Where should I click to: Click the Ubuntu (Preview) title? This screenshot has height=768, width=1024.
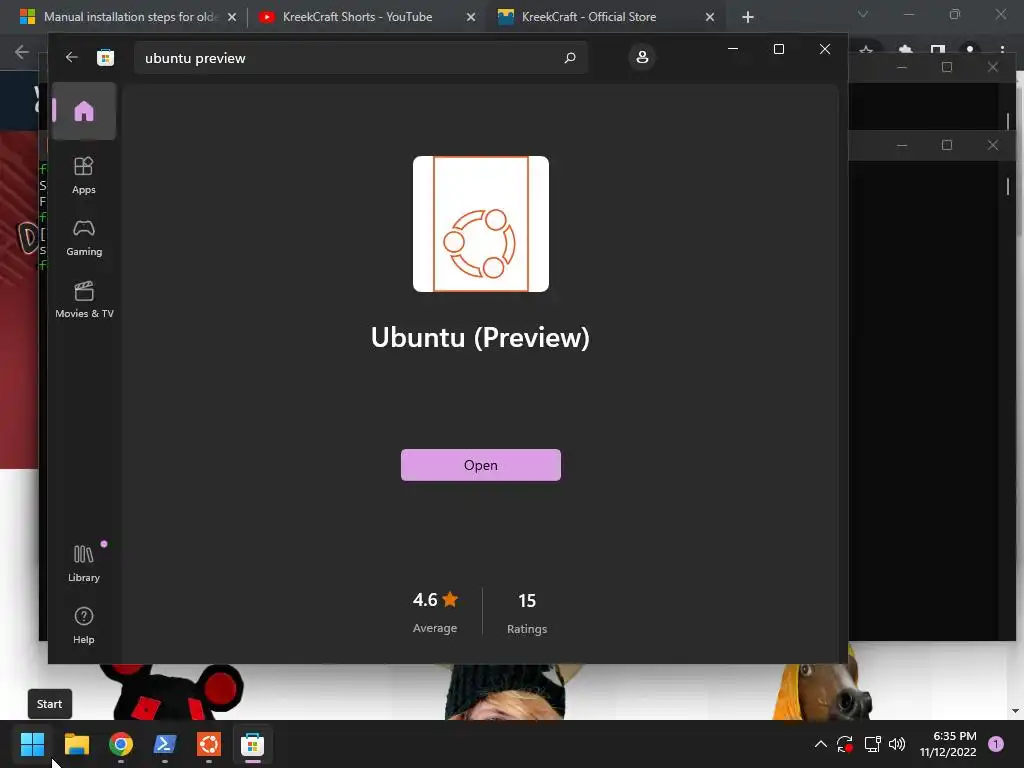point(480,338)
